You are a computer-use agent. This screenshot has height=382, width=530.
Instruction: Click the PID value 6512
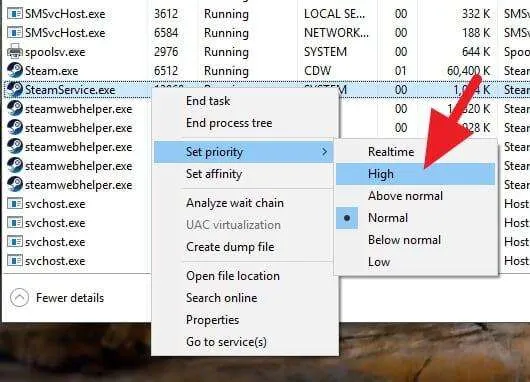click(166, 71)
